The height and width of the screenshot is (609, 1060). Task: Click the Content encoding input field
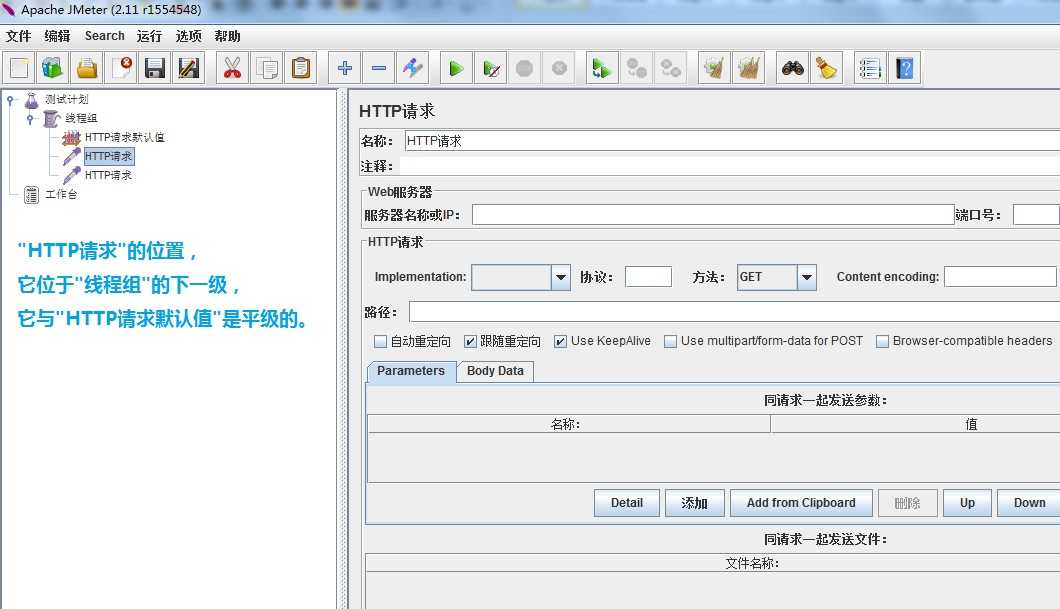[x=1001, y=277]
